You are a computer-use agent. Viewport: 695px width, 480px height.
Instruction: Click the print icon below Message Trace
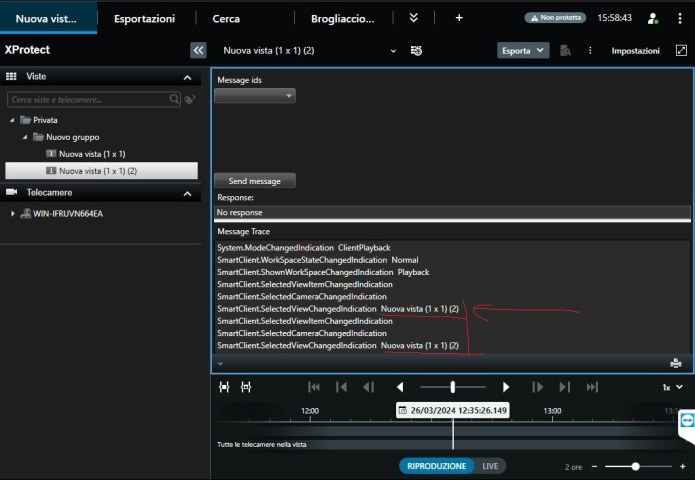coord(676,363)
